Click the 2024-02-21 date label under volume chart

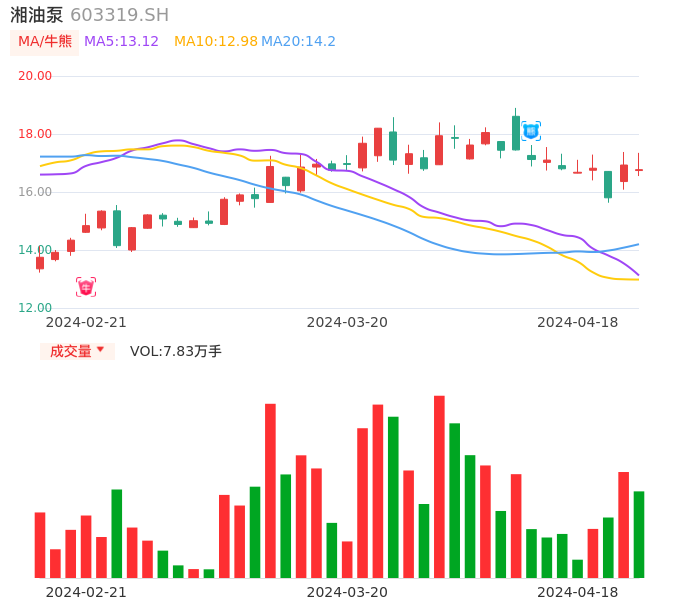point(86,592)
